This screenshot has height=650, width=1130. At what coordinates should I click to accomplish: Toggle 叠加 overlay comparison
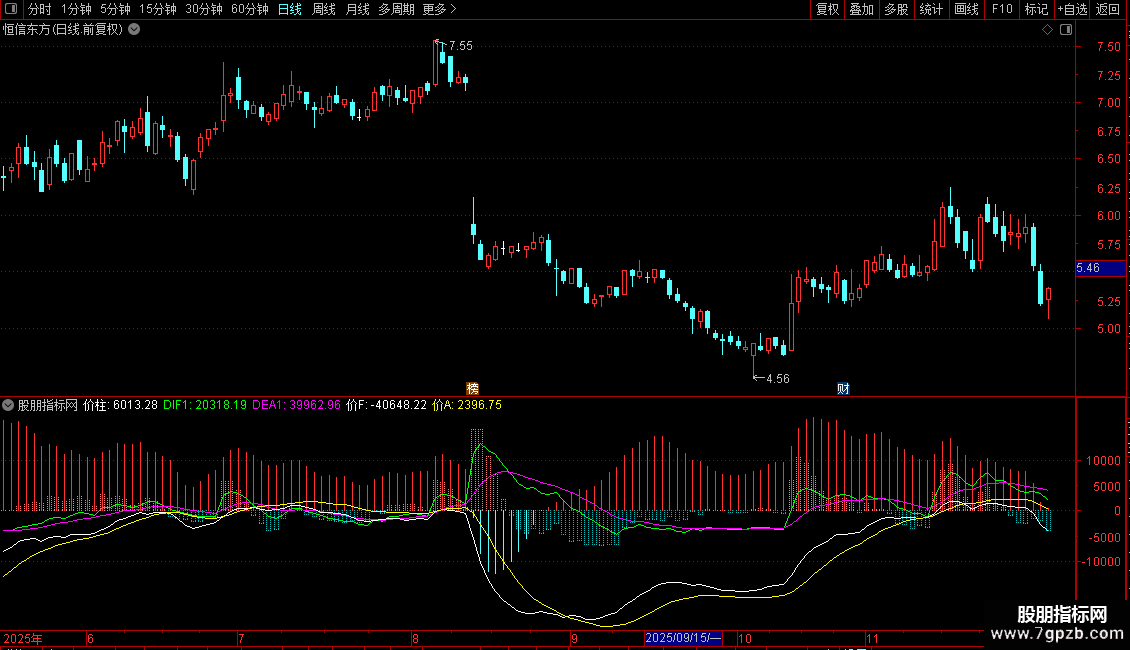pyautogui.click(x=861, y=9)
